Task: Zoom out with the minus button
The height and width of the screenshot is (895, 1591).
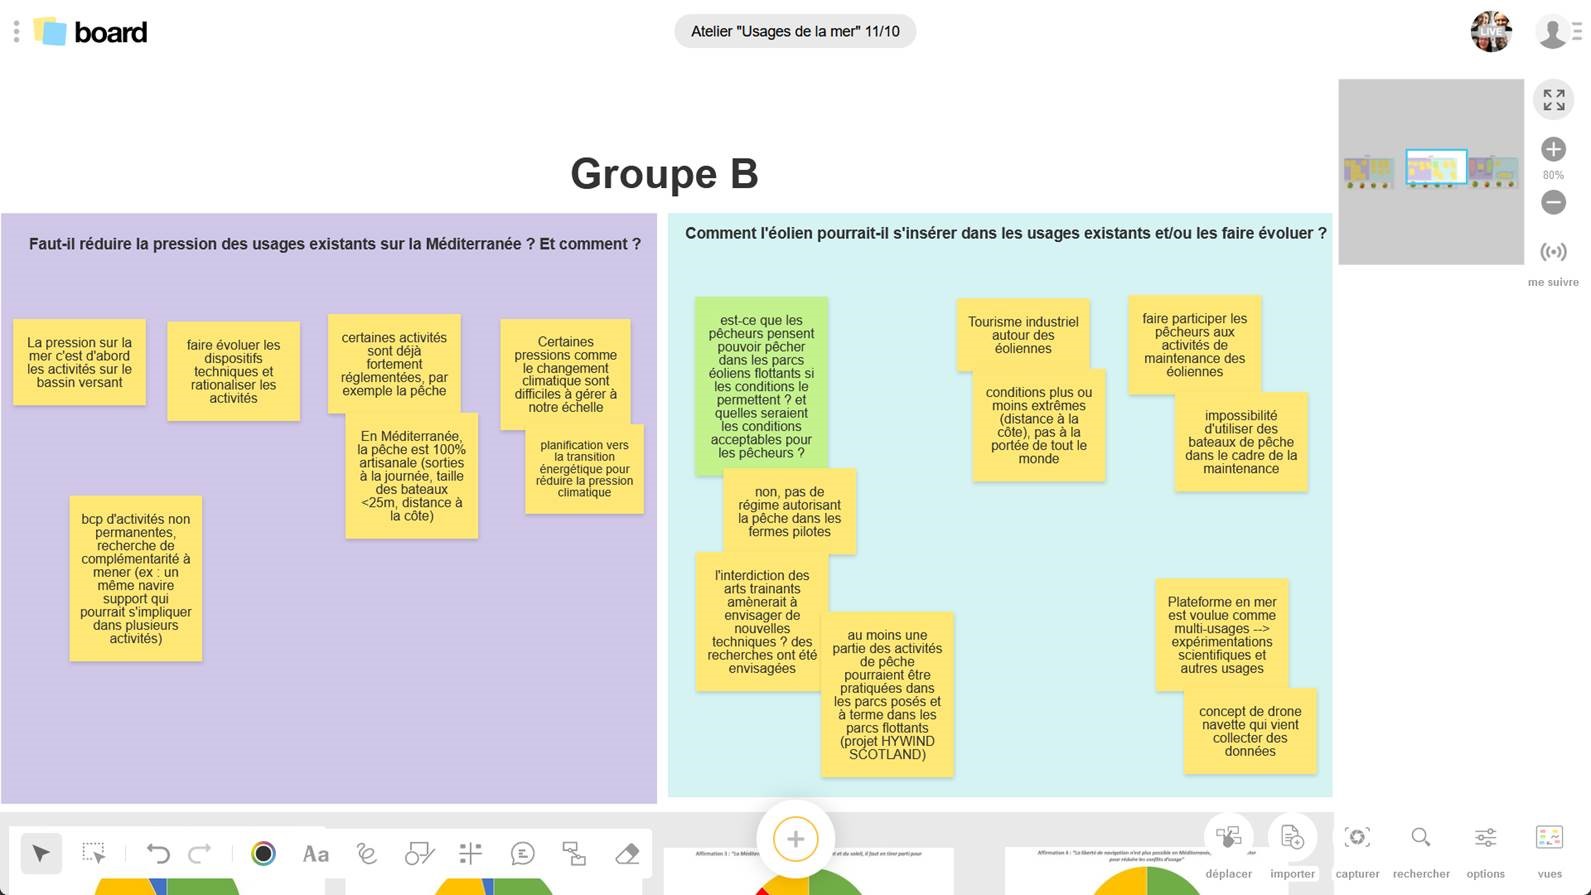Action: pos(1553,203)
